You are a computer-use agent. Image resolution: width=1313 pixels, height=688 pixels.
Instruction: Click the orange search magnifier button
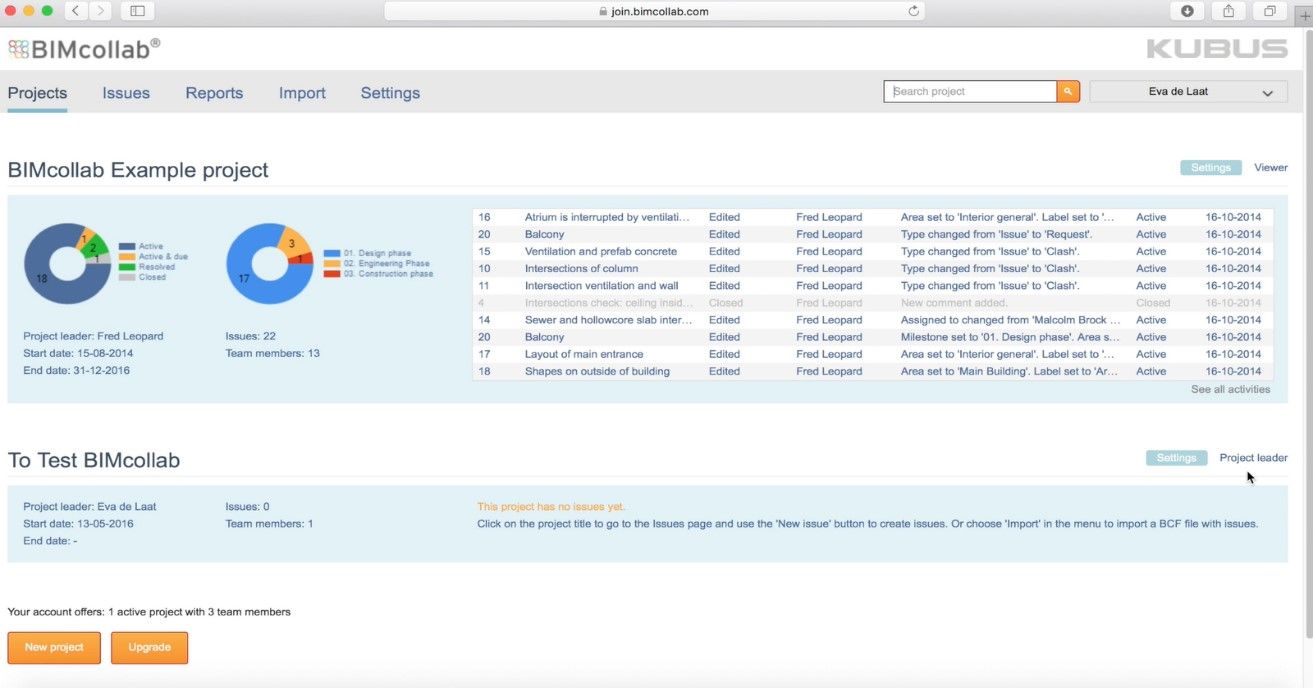pyautogui.click(x=1068, y=91)
